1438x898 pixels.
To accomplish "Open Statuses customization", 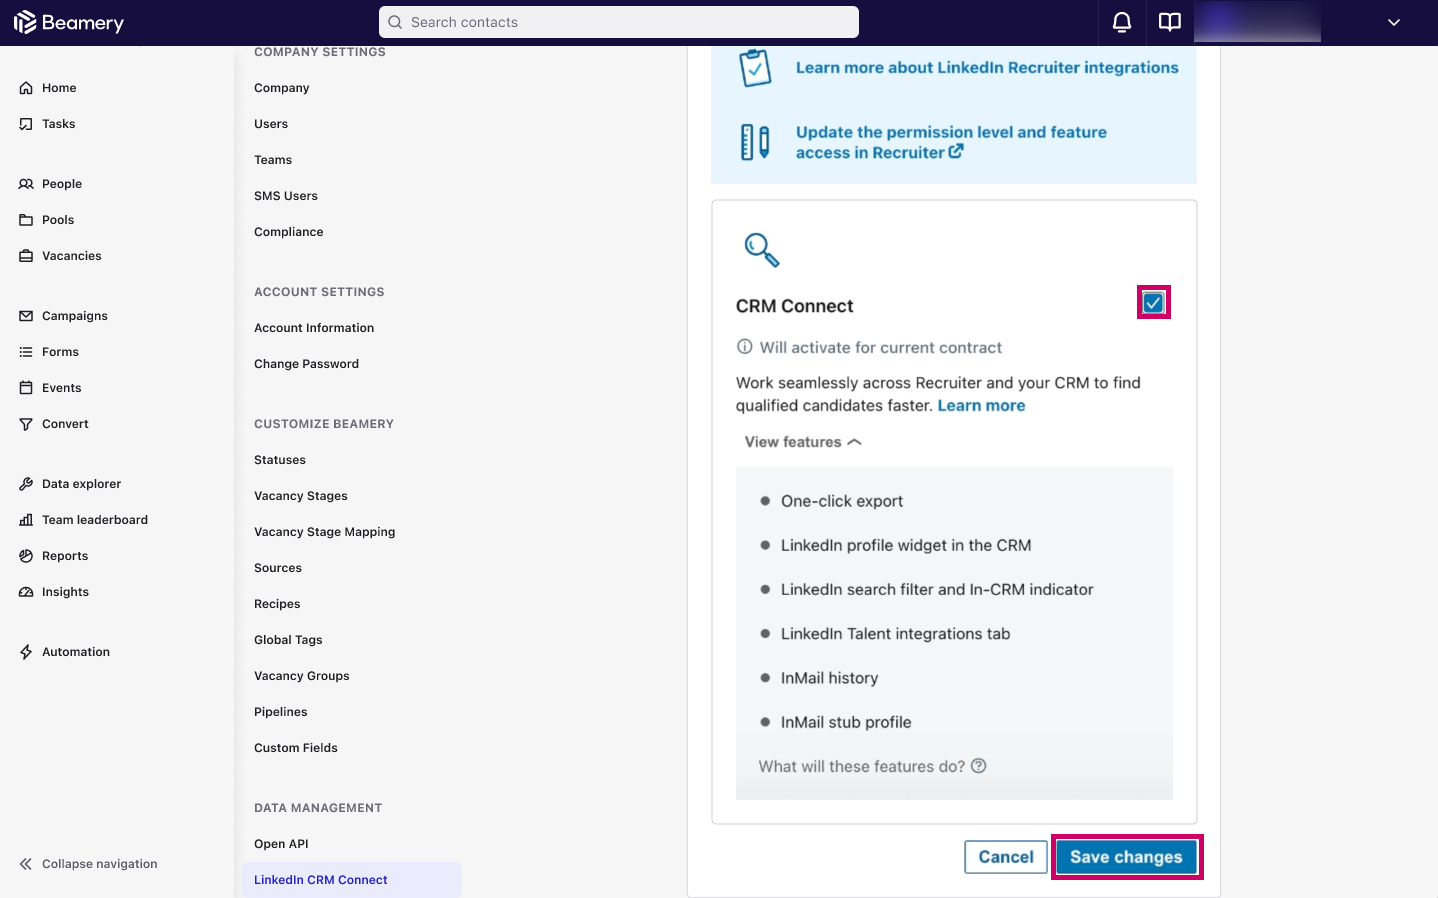I will click(280, 460).
